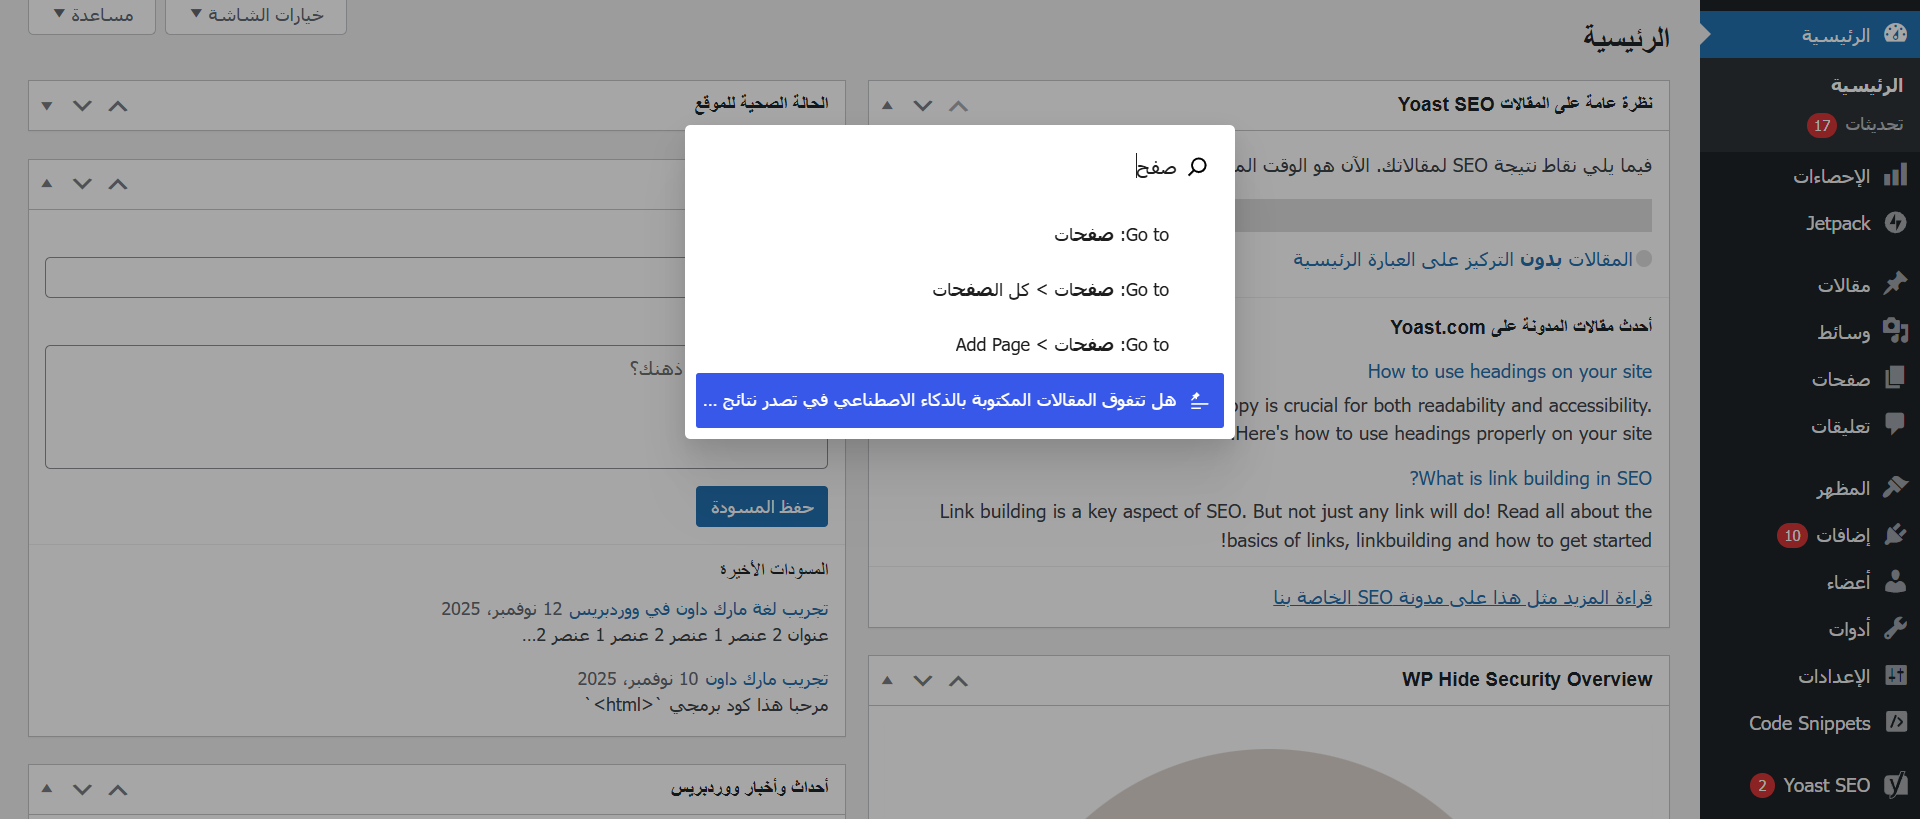Open وسائط media library icon
This screenshot has height=819, width=1920.
click(x=1895, y=331)
